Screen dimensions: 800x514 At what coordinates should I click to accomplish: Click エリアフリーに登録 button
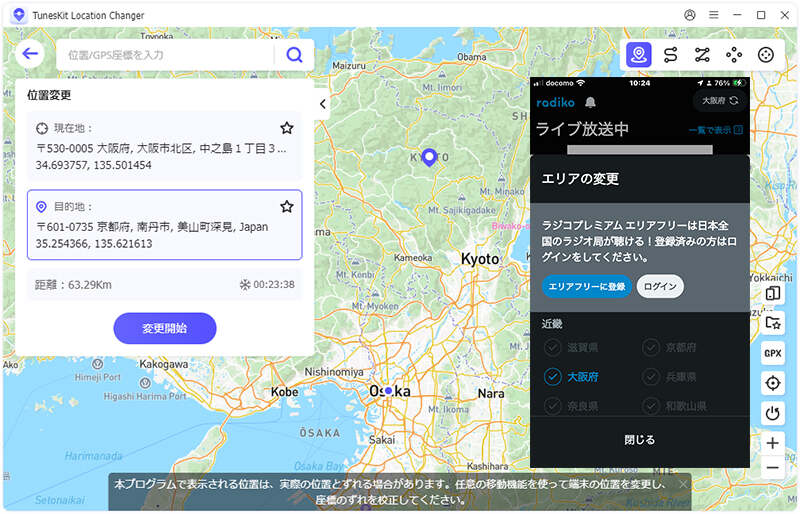(x=587, y=286)
